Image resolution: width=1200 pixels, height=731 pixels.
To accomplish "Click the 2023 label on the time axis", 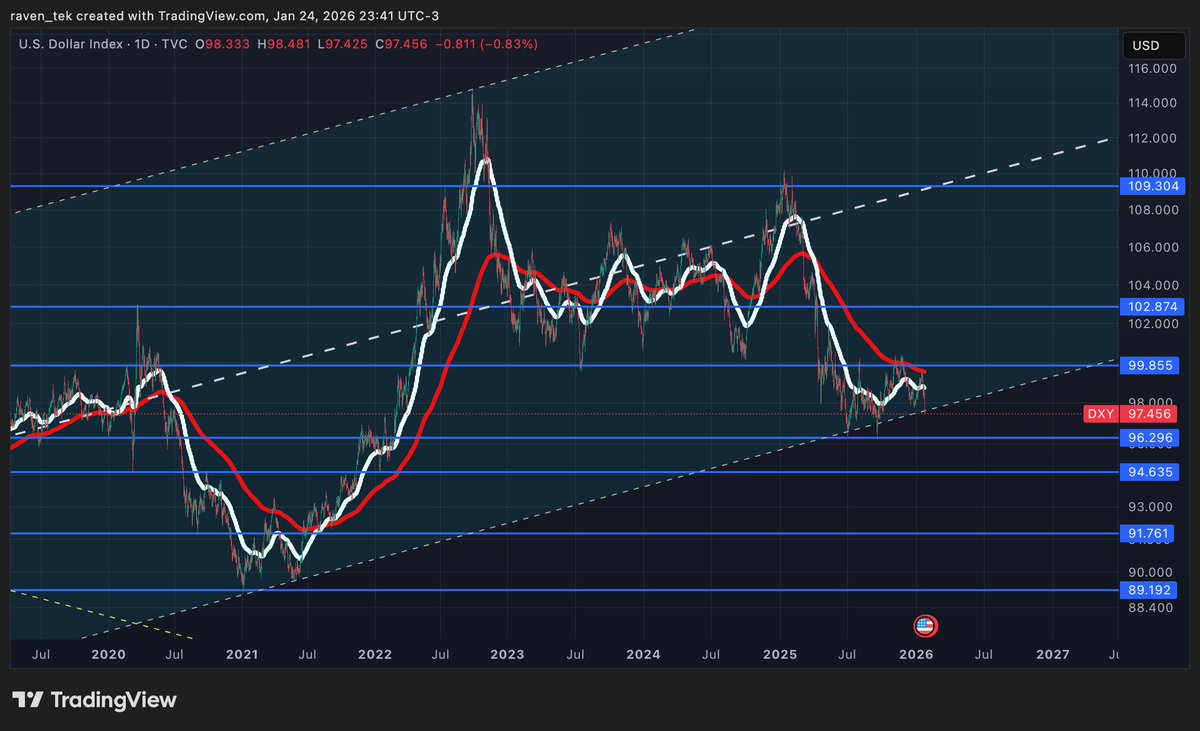I will coord(507,655).
